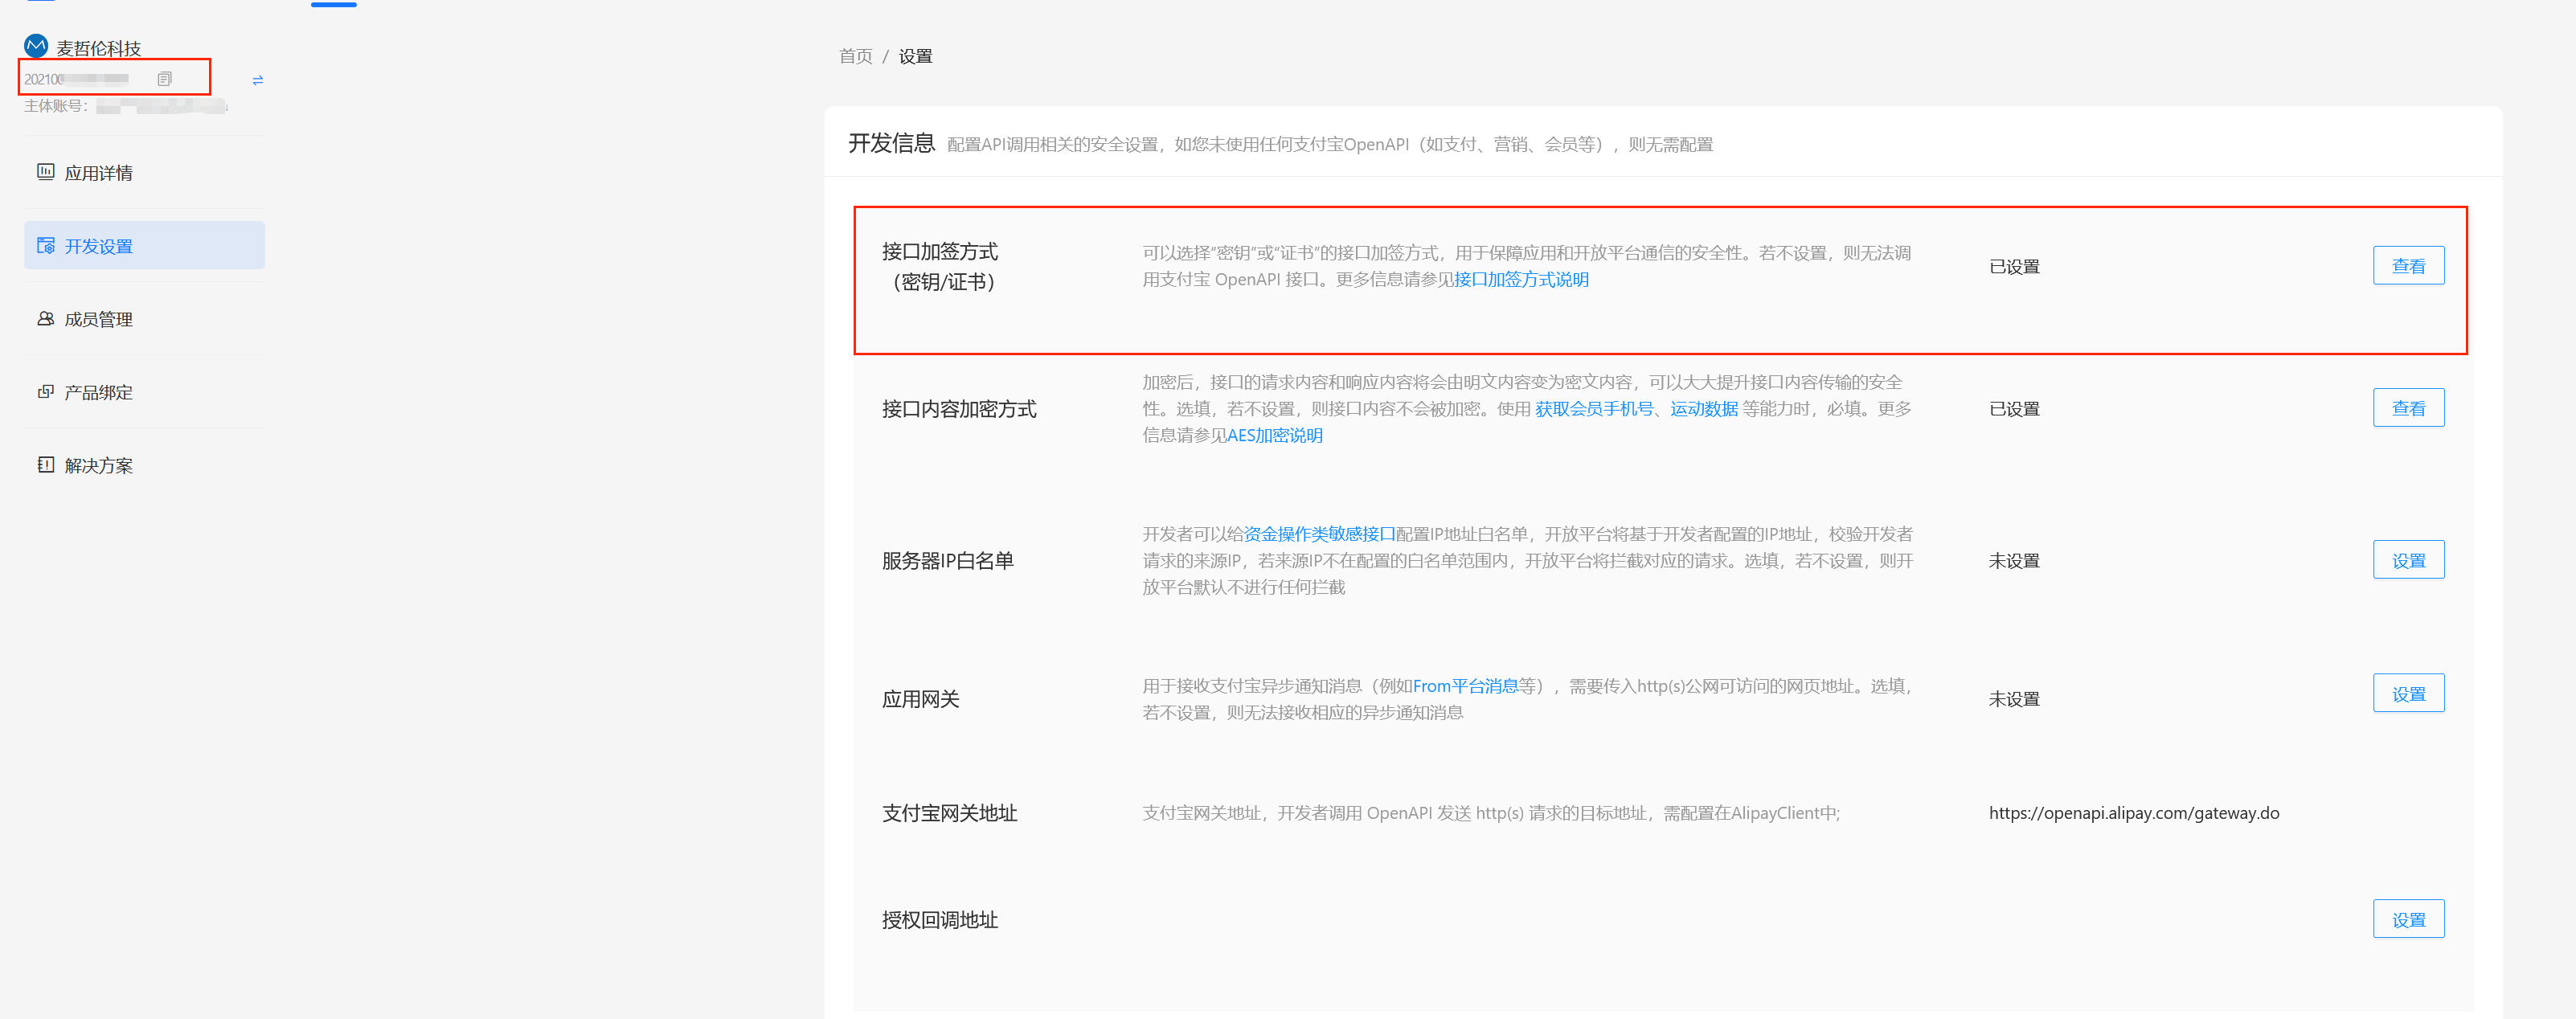Click the 授权回调地址 row title
This screenshot has height=1019, width=2576.
point(940,919)
